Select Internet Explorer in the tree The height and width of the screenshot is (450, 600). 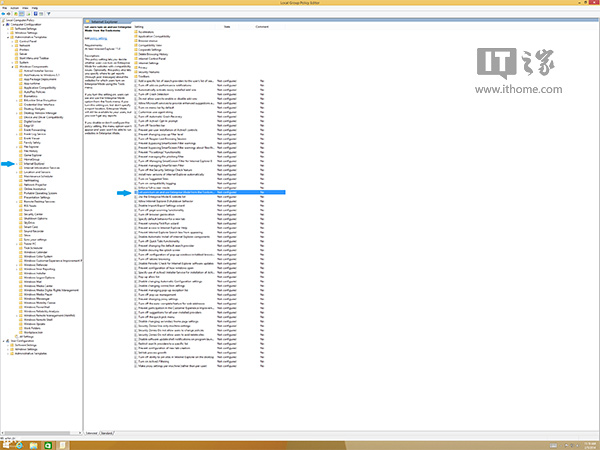tap(34, 164)
